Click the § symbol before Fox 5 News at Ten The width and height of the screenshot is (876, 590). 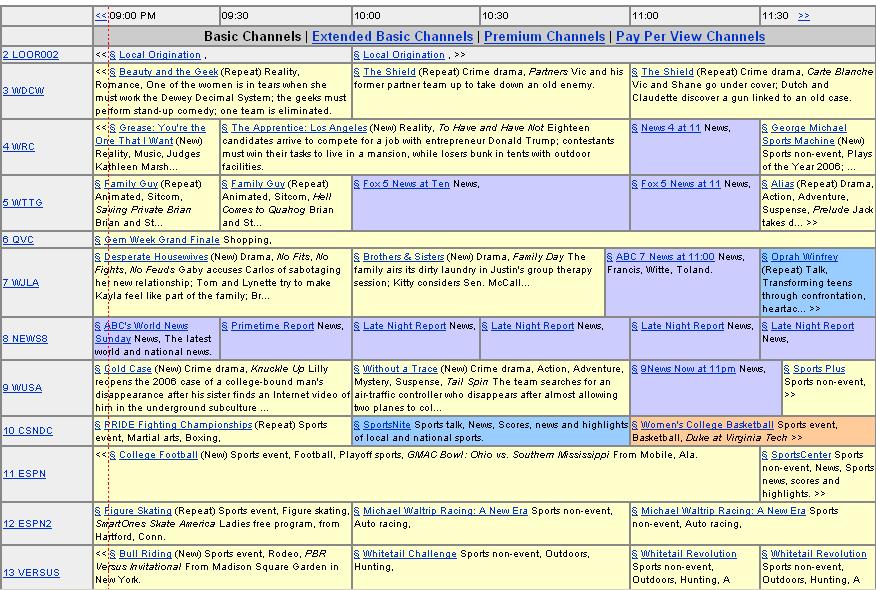point(356,184)
